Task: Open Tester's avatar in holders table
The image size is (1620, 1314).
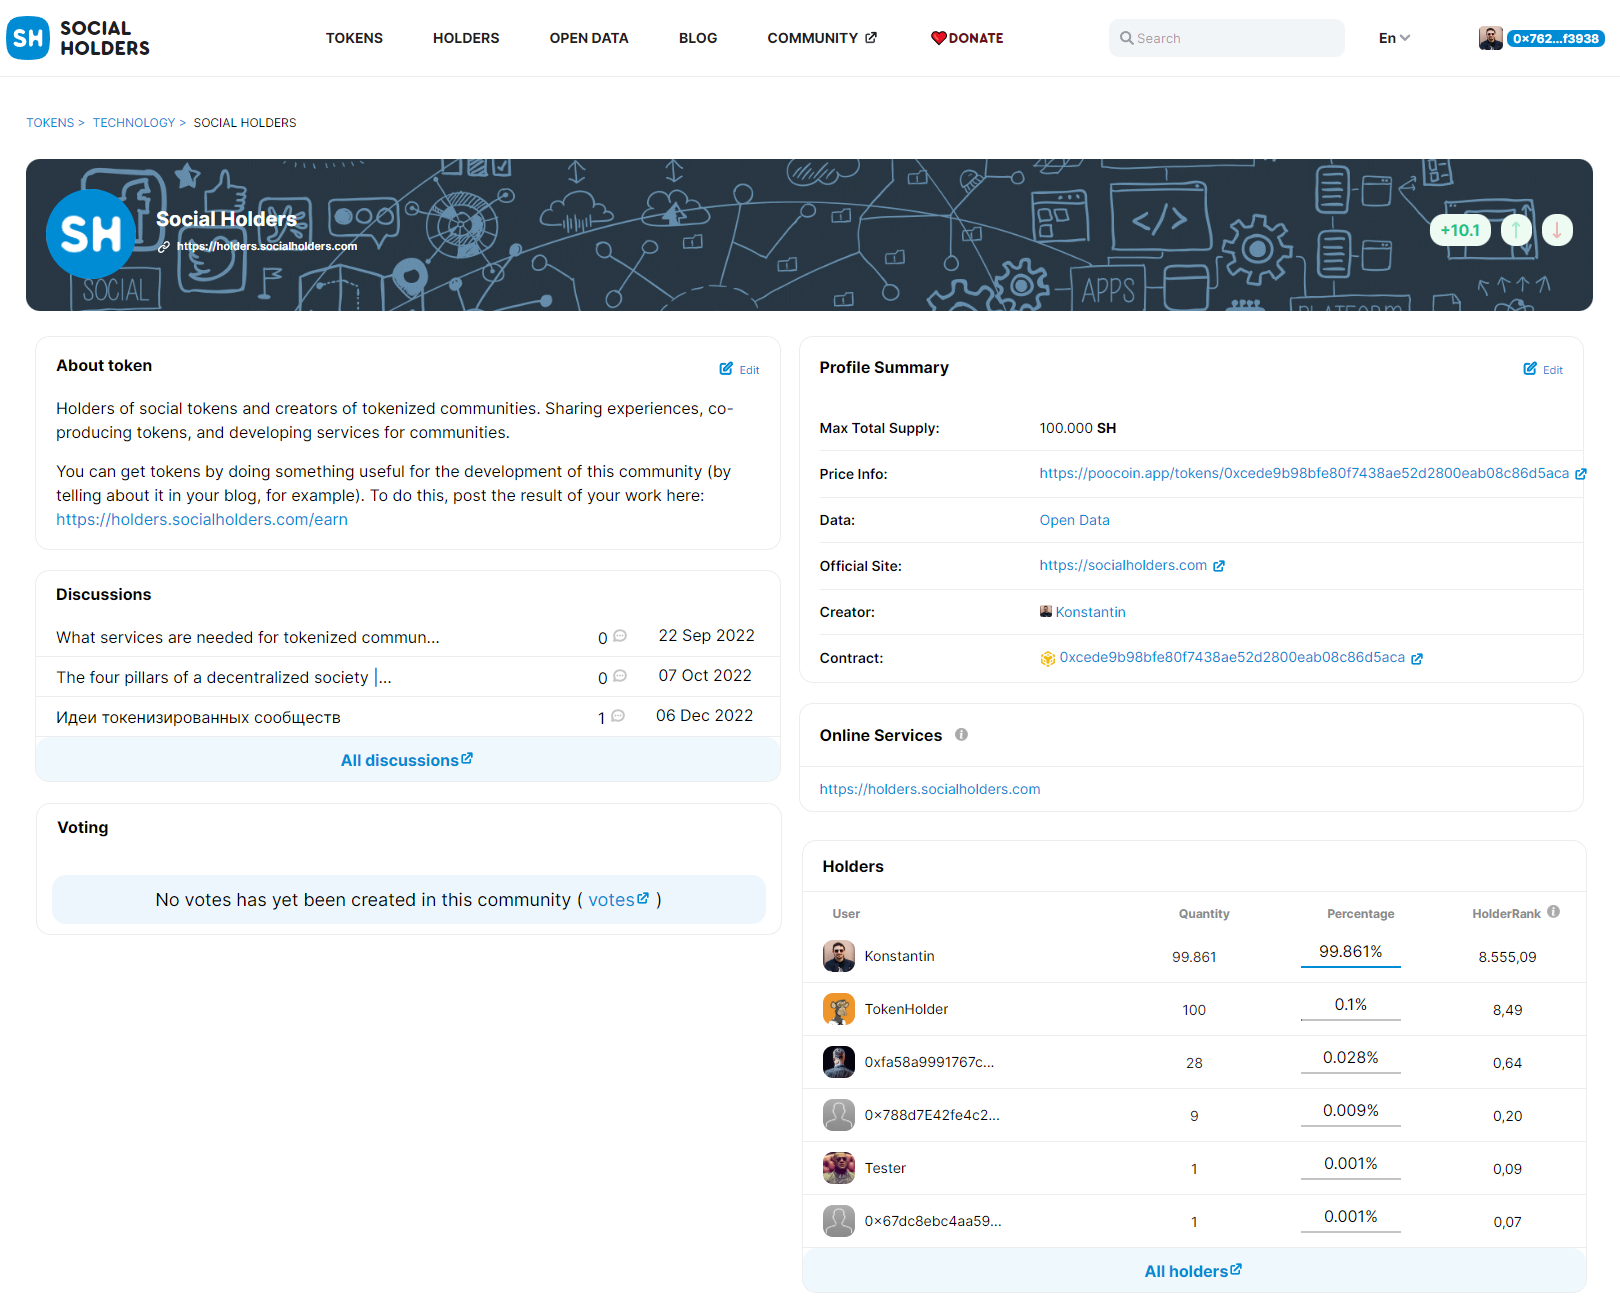Action: (839, 1168)
